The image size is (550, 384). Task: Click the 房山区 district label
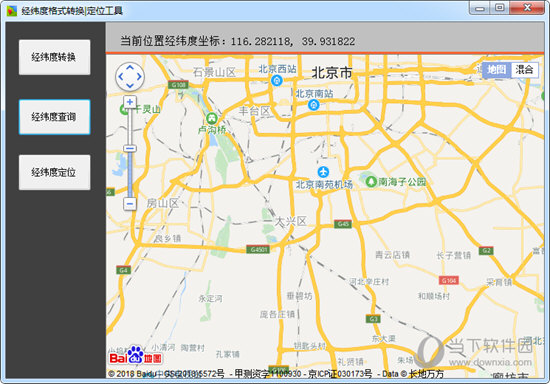click(x=163, y=203)
